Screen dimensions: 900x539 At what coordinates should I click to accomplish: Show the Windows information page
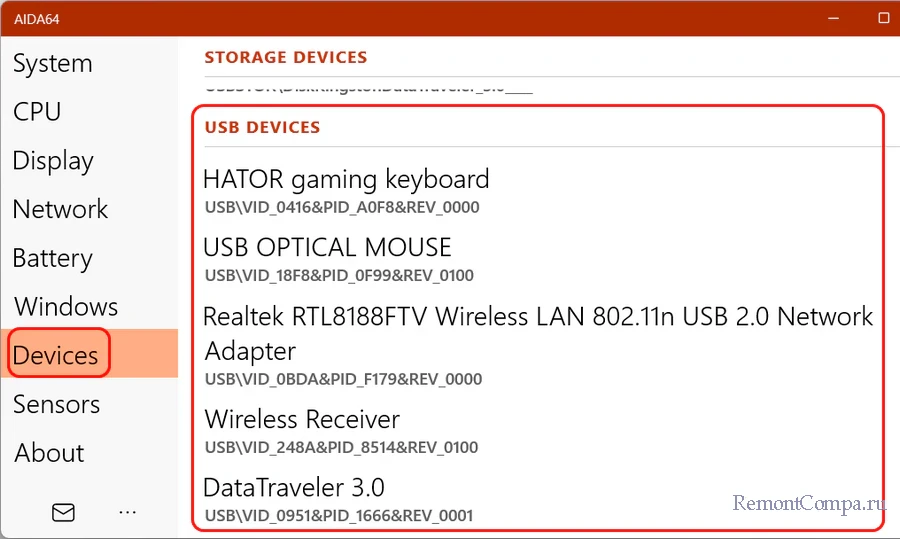pyautogui.click(x=66, y=306)
